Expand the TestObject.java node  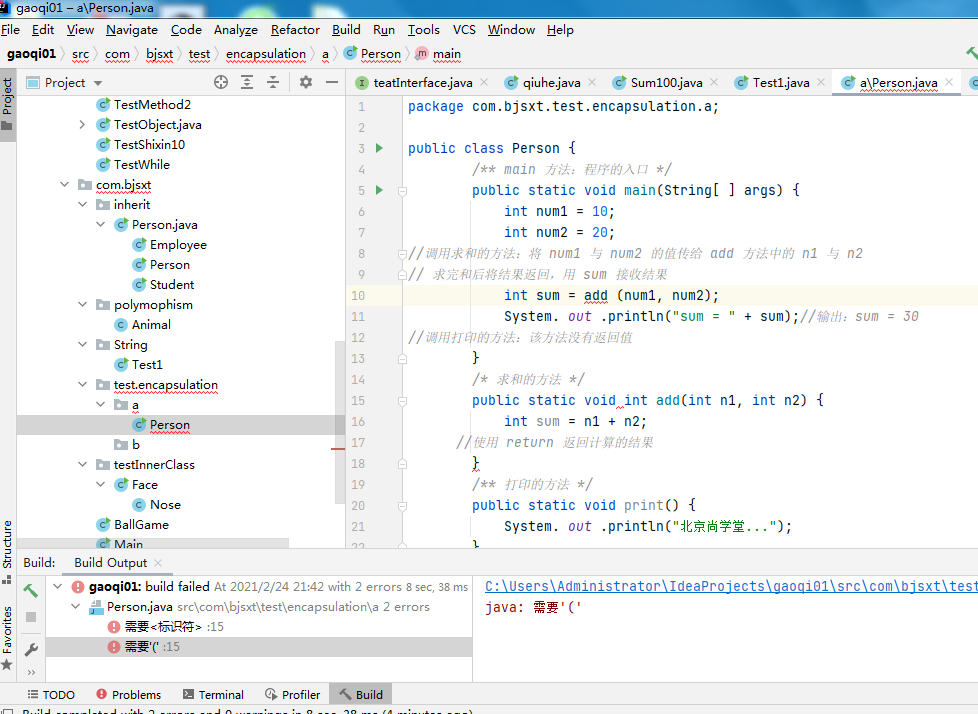click(x=82, y=125)
